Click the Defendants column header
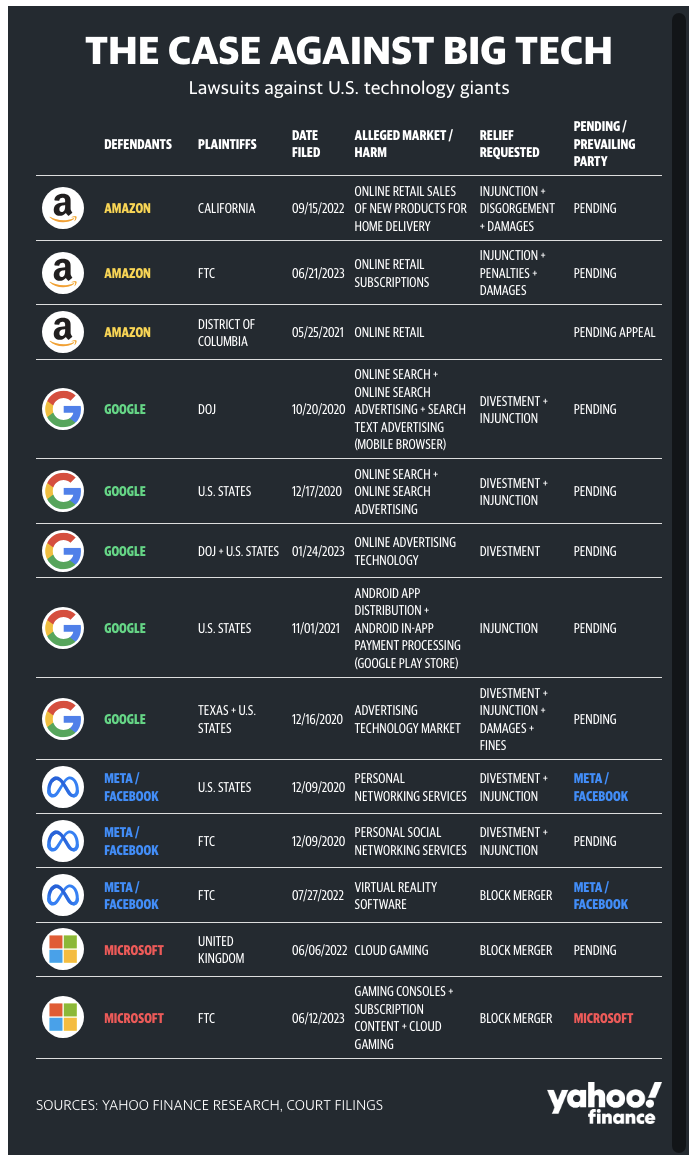The width and height of the screenshot is (696, 1162). [x=138, y=144]
